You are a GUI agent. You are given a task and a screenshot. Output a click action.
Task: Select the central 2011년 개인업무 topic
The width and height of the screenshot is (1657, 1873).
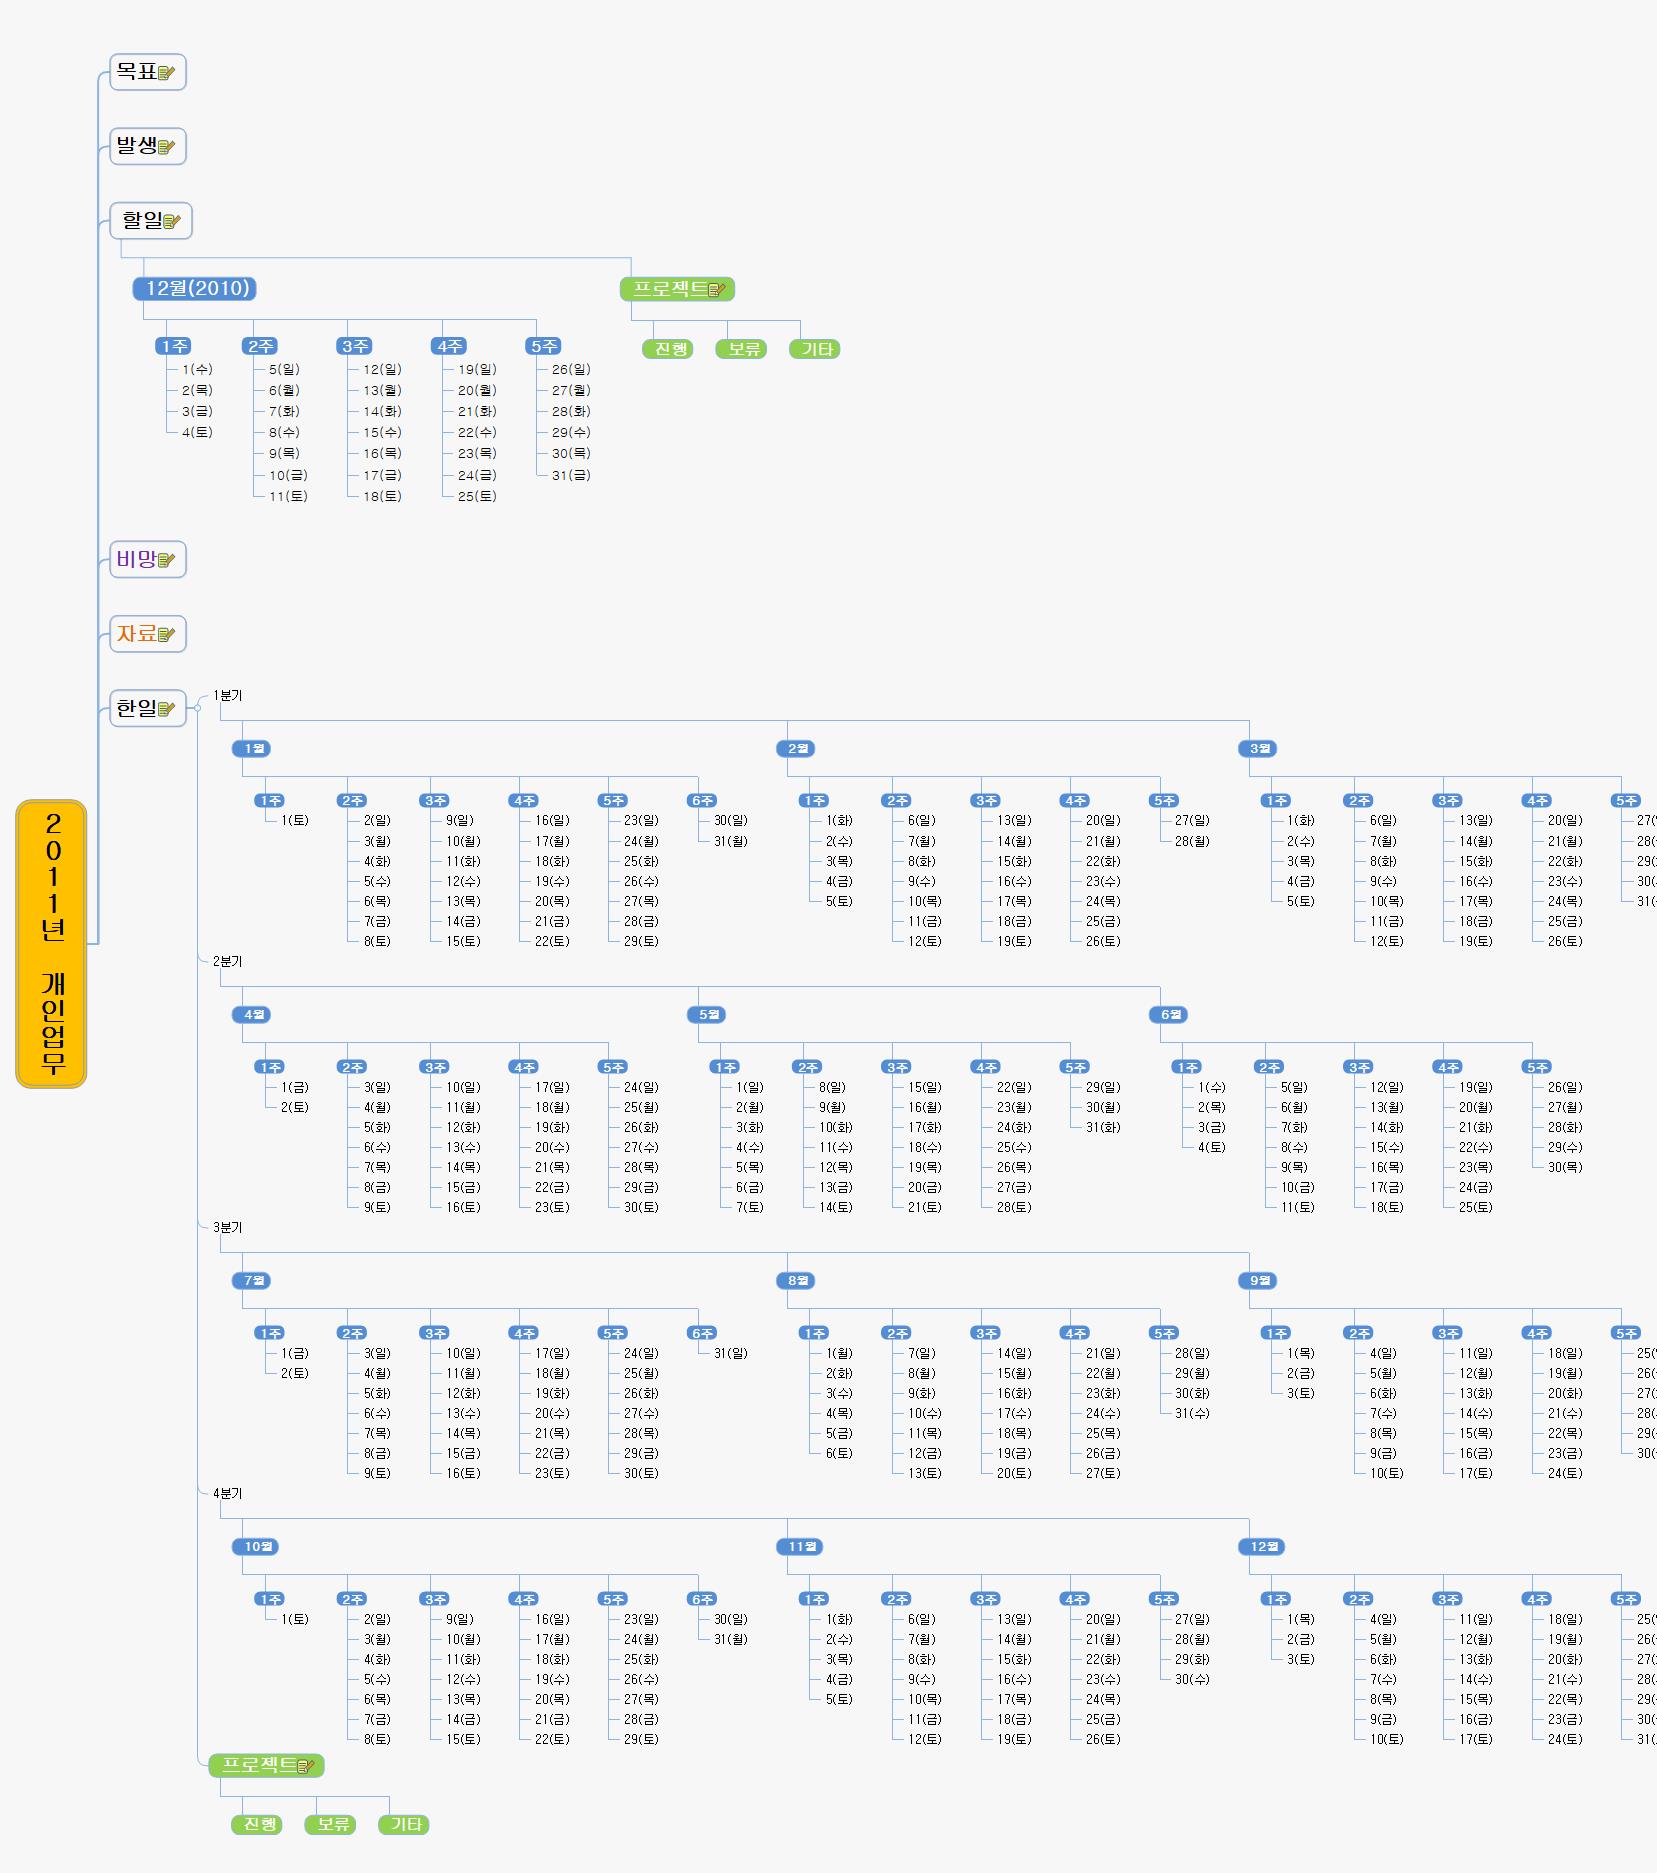coord(52,943)
